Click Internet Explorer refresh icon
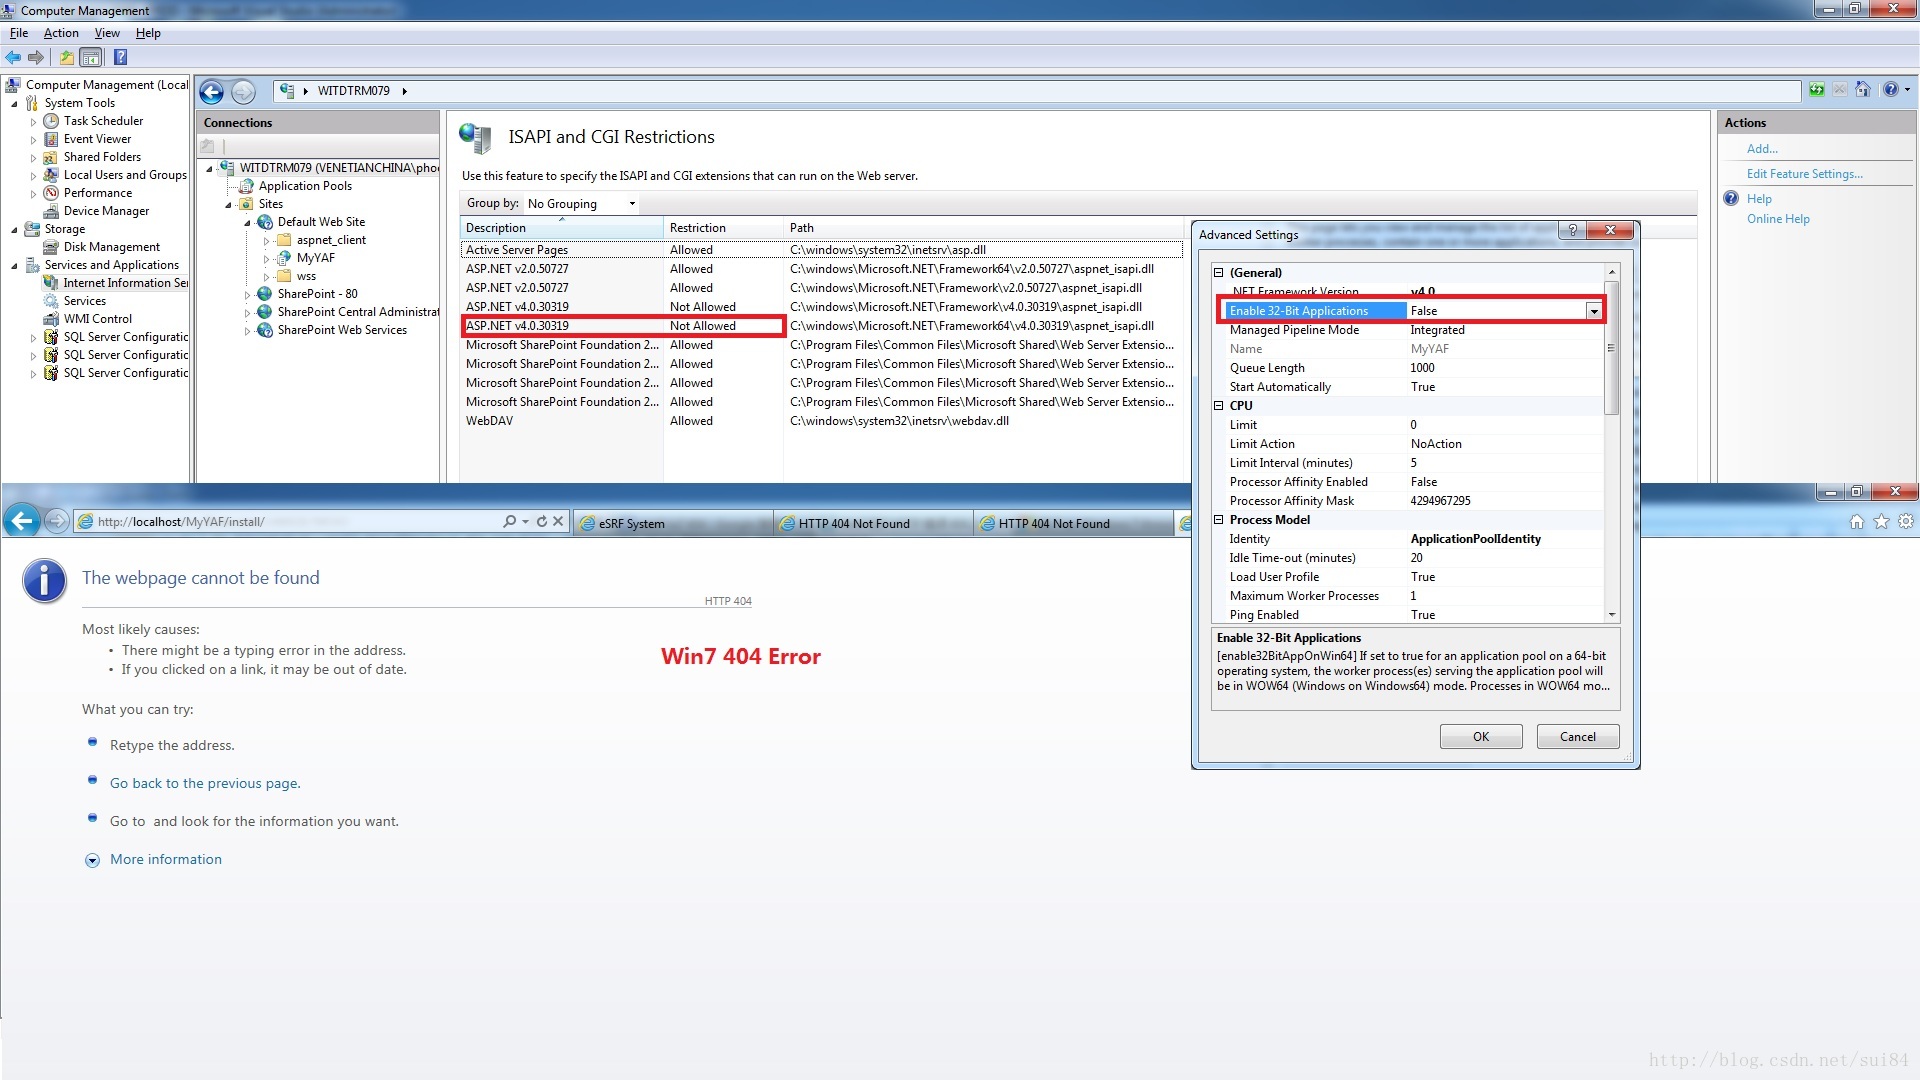This screenshot has width=1920, height=1080. pyautogui.click(x=542, y=522)
